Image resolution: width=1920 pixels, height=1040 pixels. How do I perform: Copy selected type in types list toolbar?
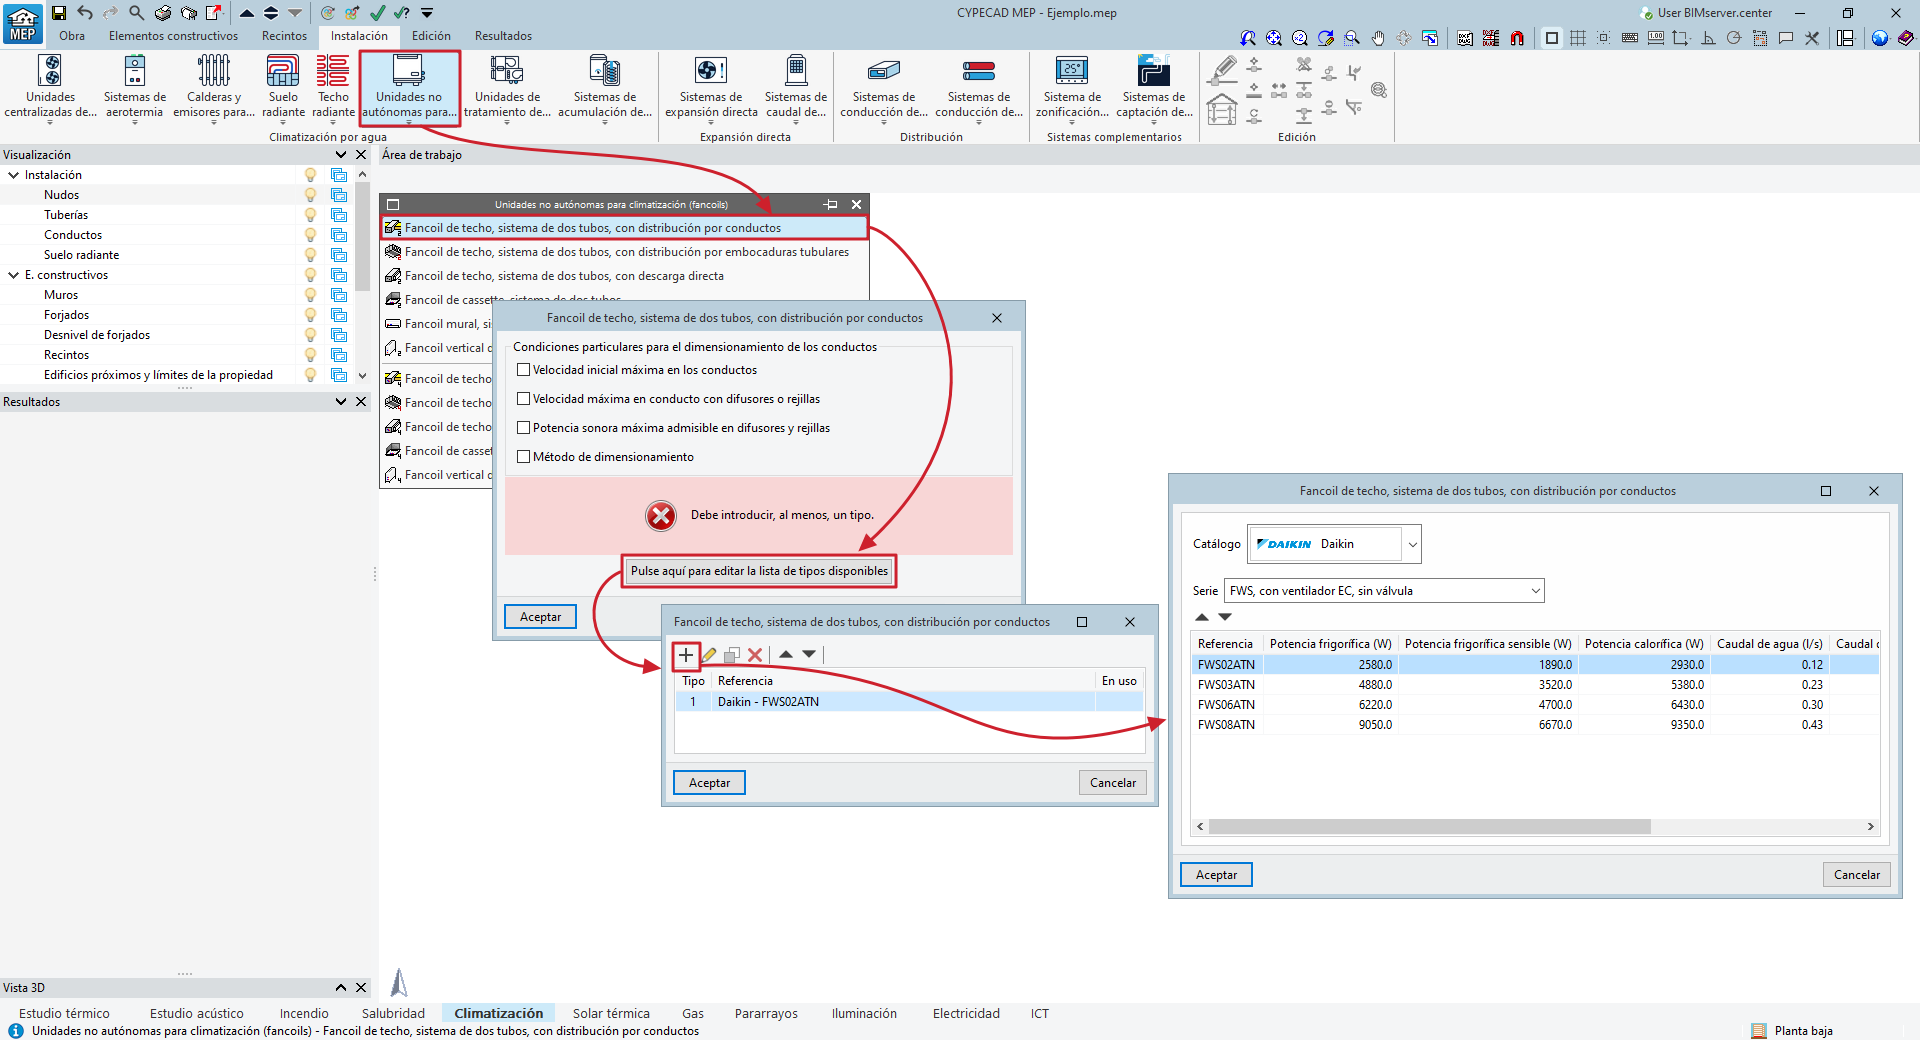[732, 655]
